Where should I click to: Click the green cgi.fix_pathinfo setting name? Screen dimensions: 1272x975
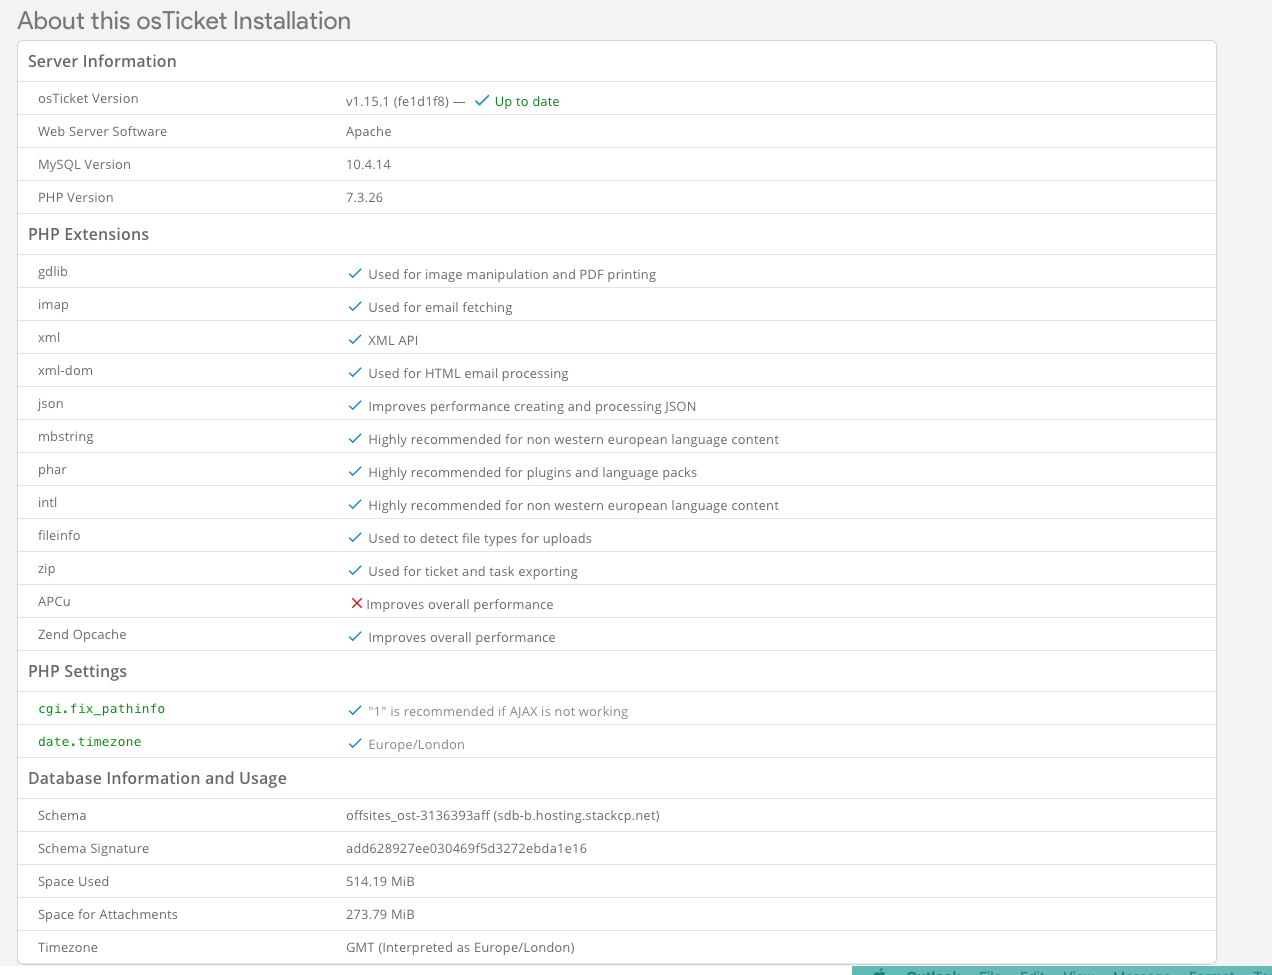click(x=101, y=709)
